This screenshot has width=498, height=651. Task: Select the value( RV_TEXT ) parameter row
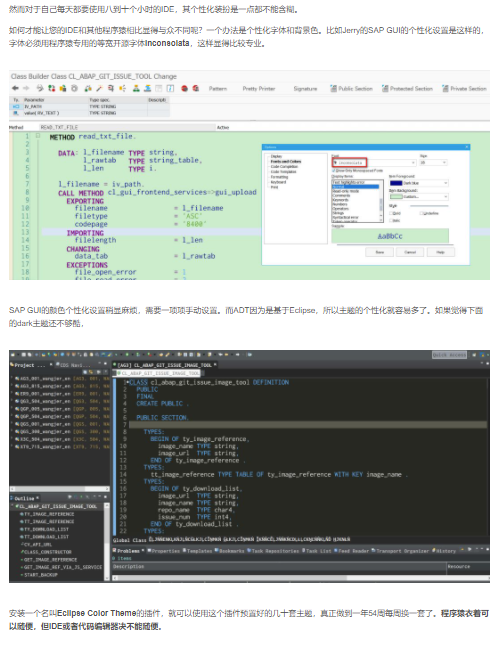click(x=89, y=113)
